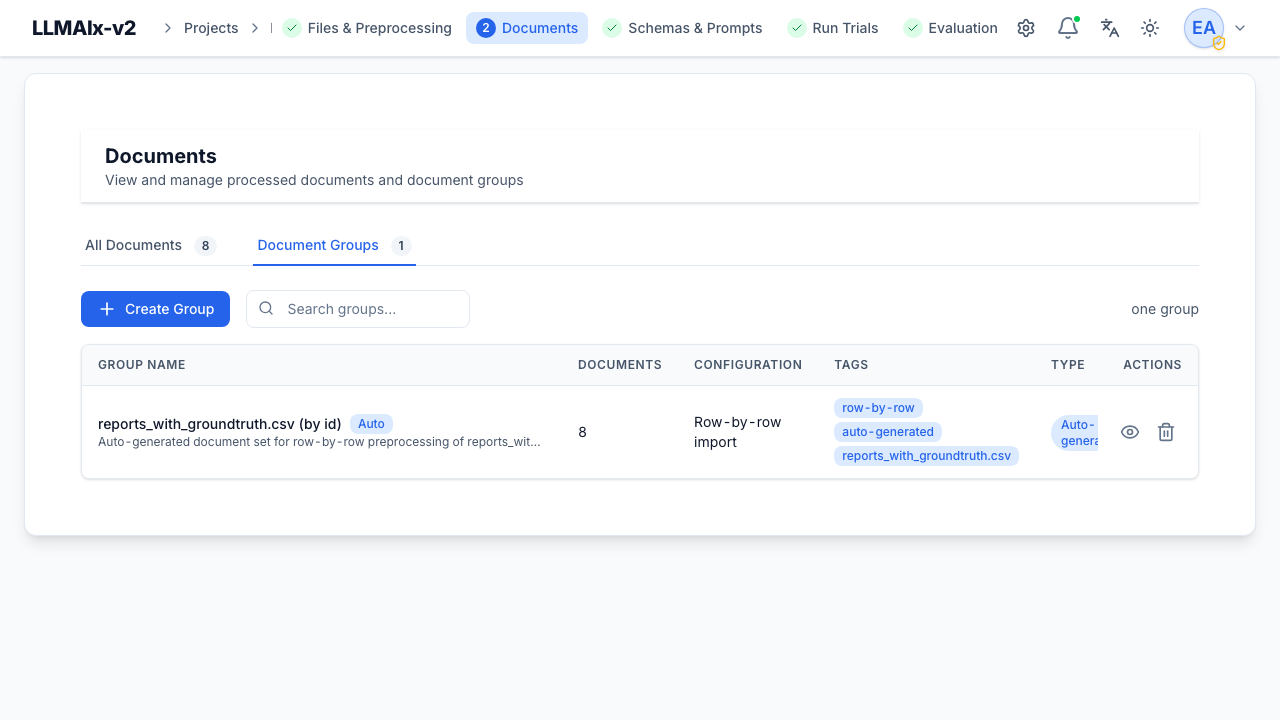Focus the Search groups field
This screenshot has height=720, width=1280.
(x=358, y=309)
